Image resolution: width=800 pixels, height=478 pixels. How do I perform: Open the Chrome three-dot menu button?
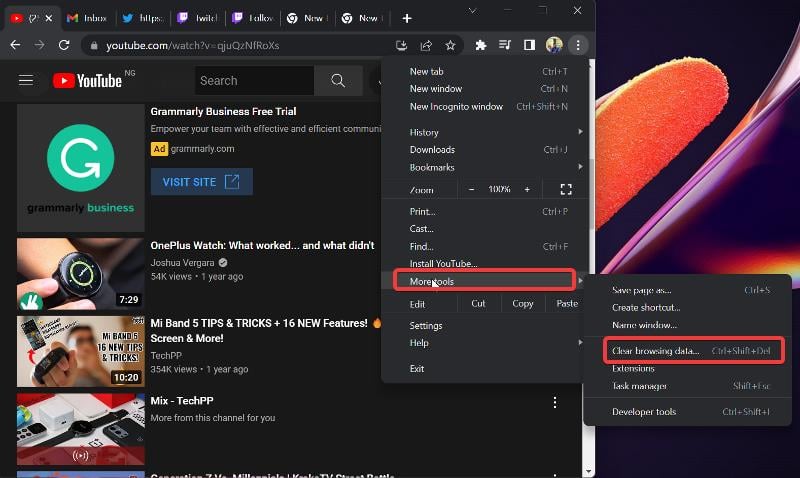578,45
